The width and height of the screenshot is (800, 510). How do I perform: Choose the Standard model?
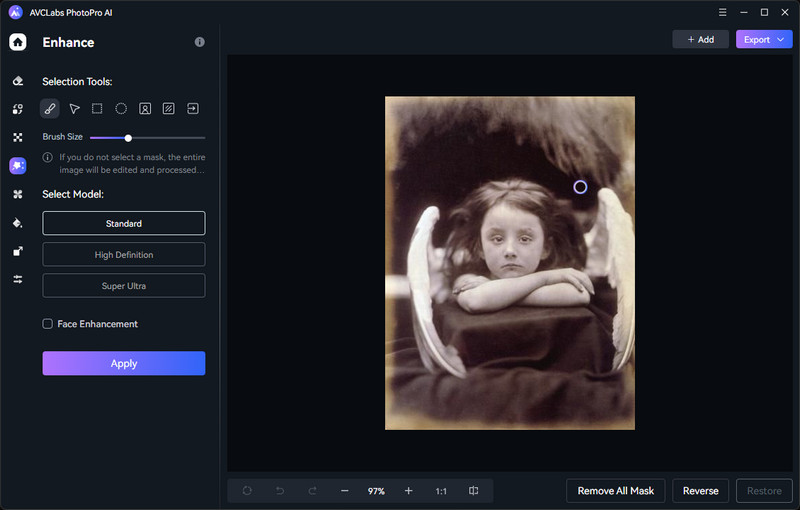(x=124, y=223)
